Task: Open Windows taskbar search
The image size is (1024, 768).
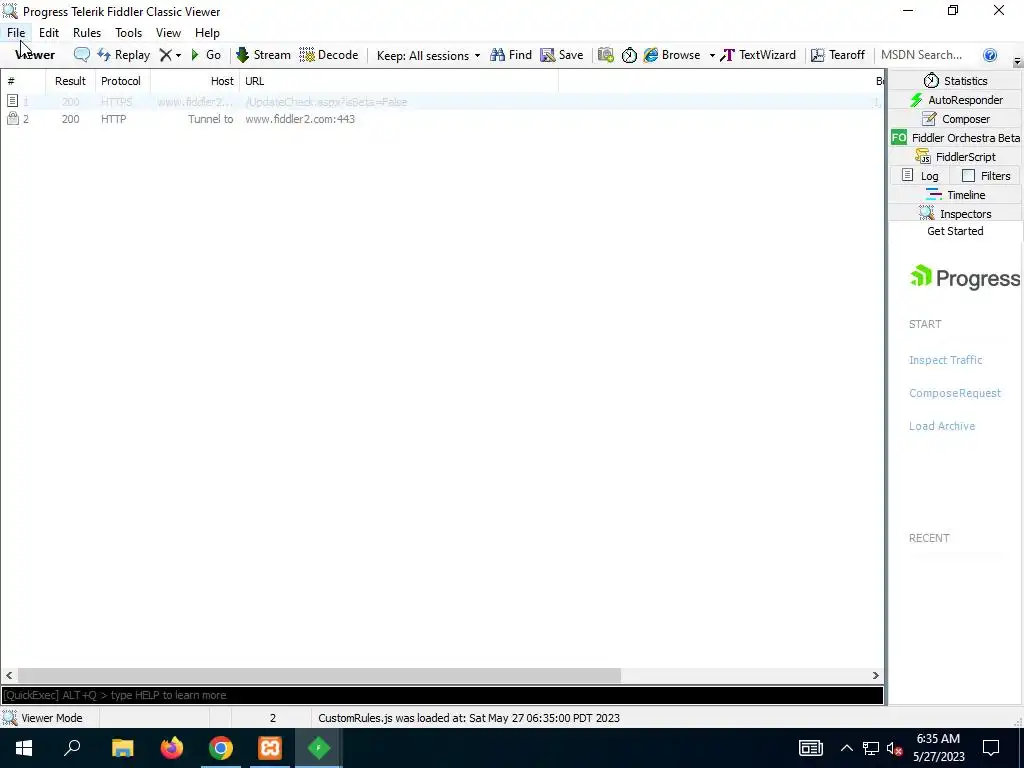Action: click(72, 748)
